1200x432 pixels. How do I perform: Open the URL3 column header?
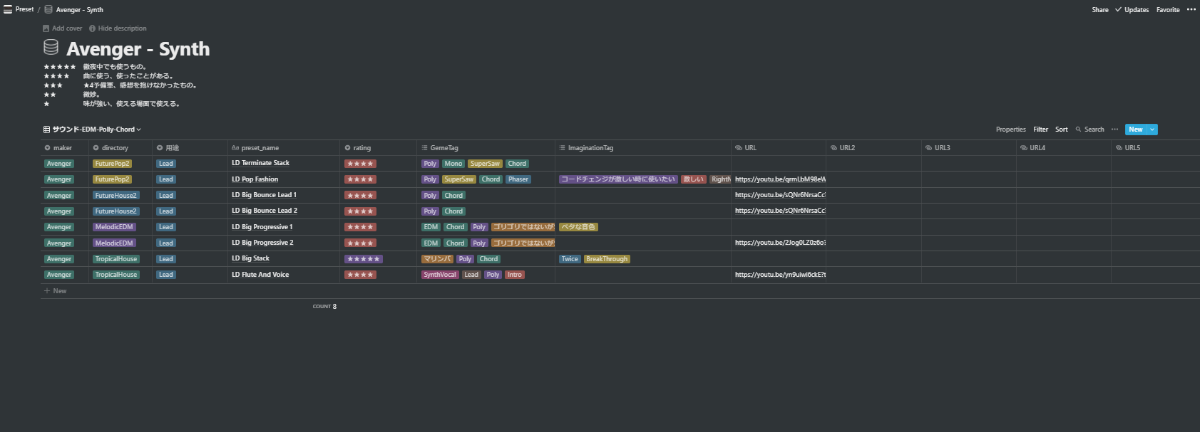(968, 147)
